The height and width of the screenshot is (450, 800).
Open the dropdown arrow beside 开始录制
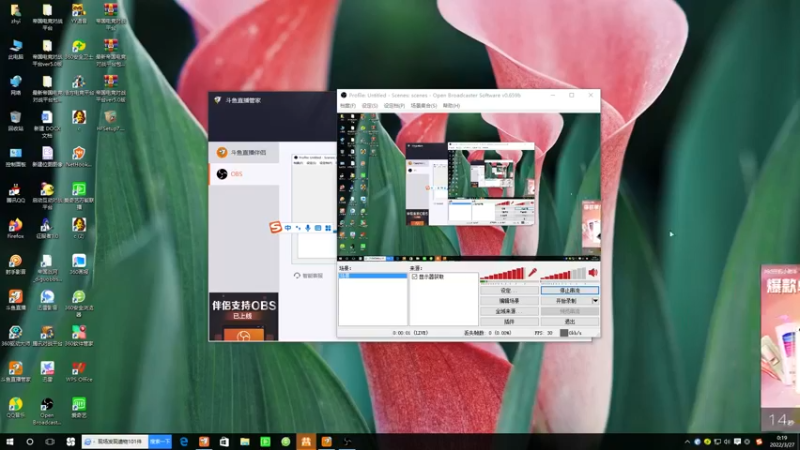tap(595, 301)
